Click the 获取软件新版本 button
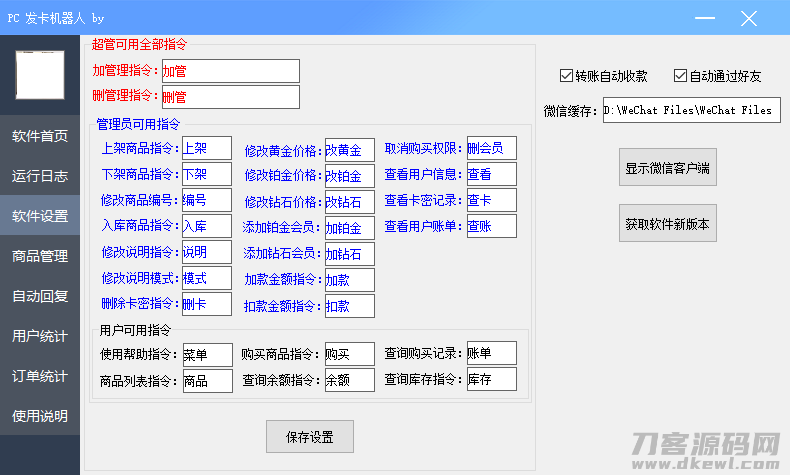 click(x=668, y=223)
